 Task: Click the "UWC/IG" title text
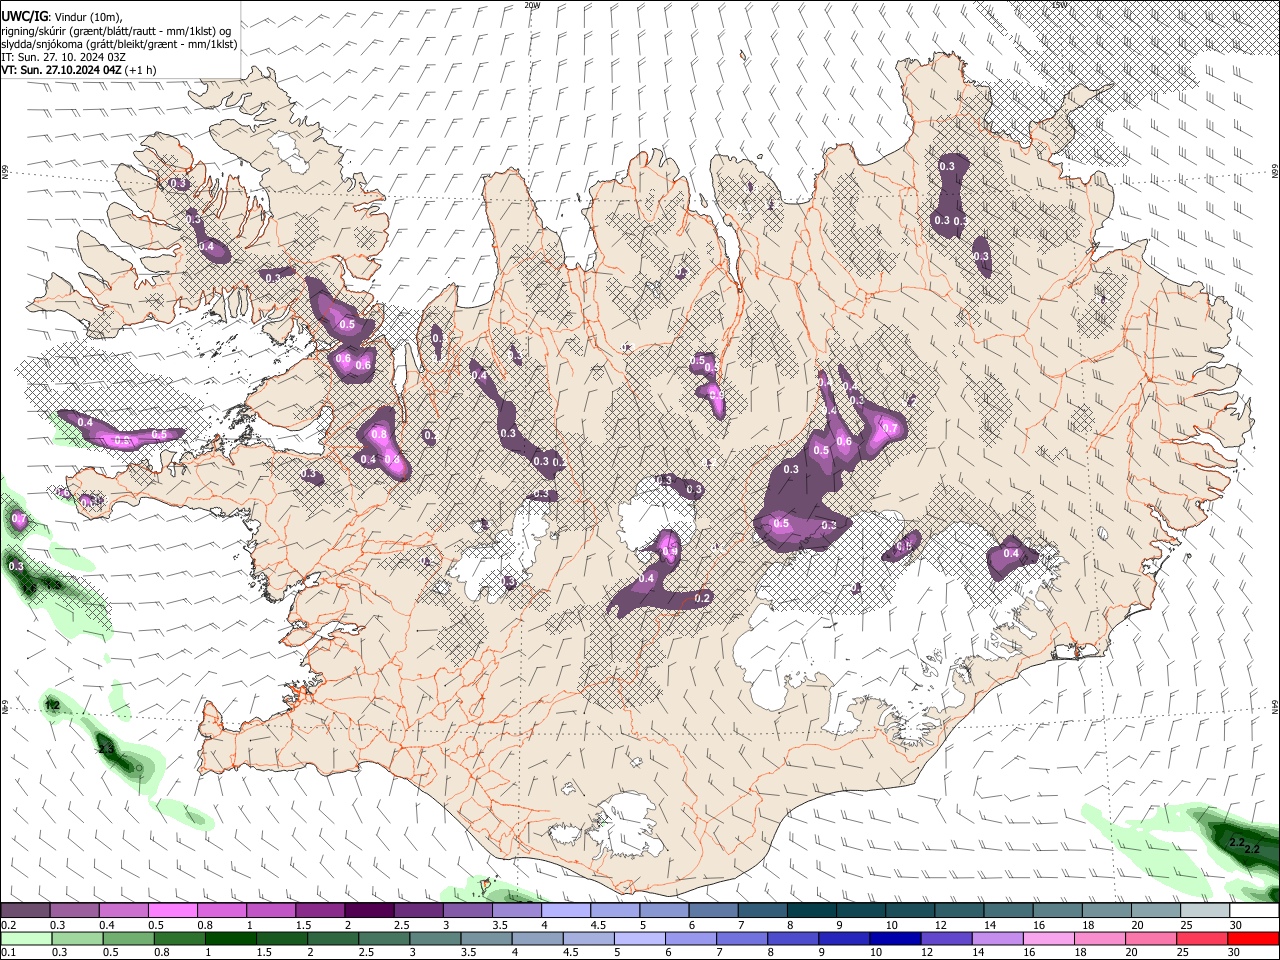pos(24,15)
